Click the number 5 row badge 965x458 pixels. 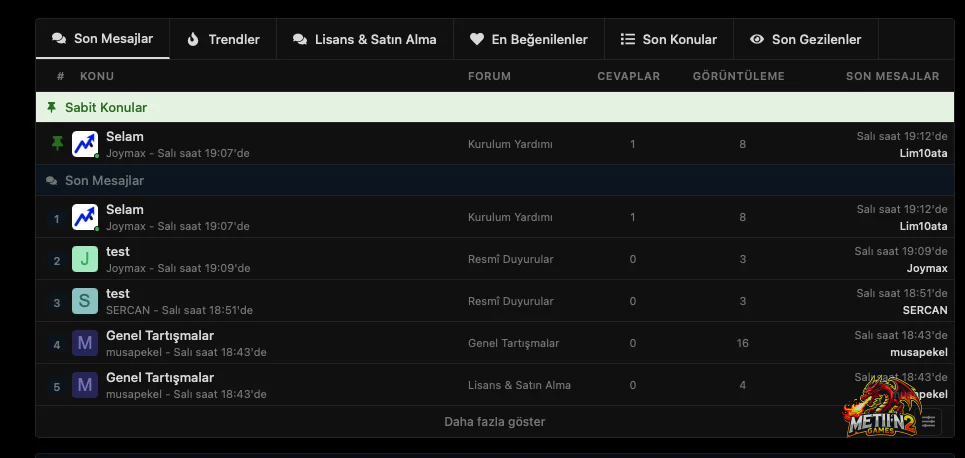click(x=57, y=386)
